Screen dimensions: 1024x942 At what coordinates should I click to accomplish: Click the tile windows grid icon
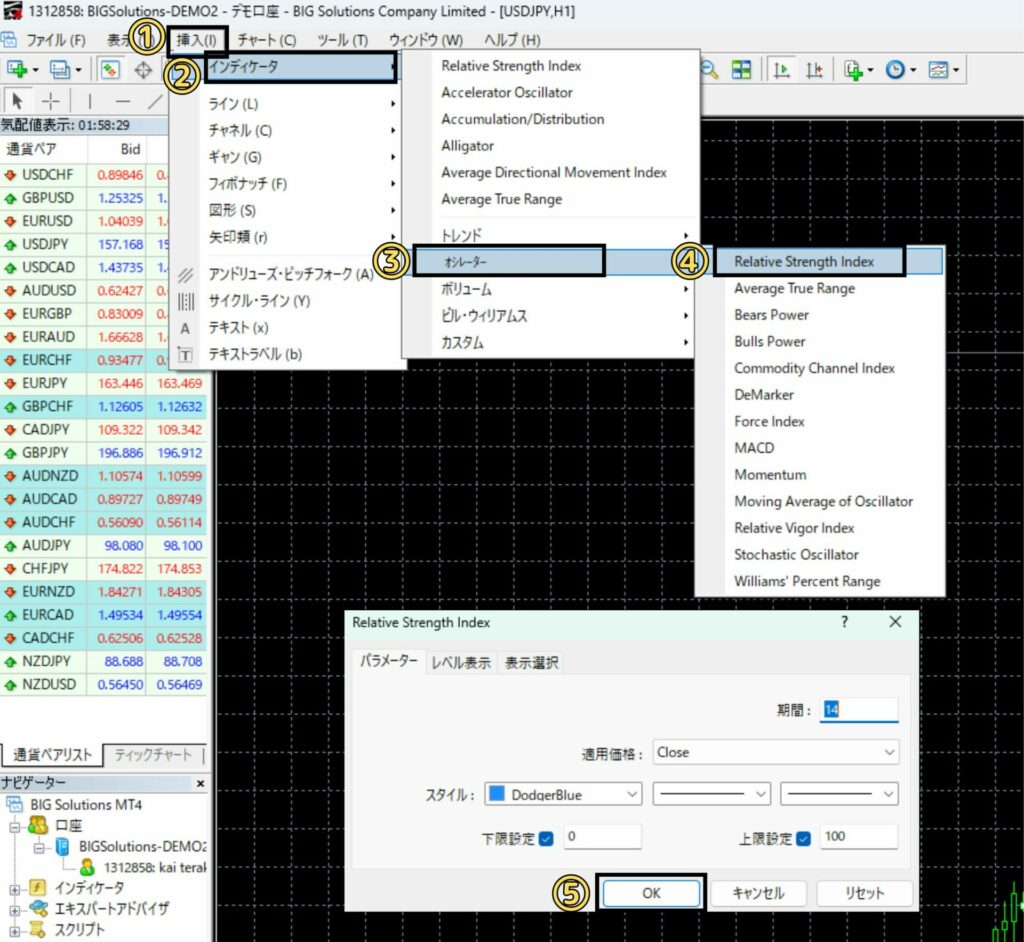[741, 69]
